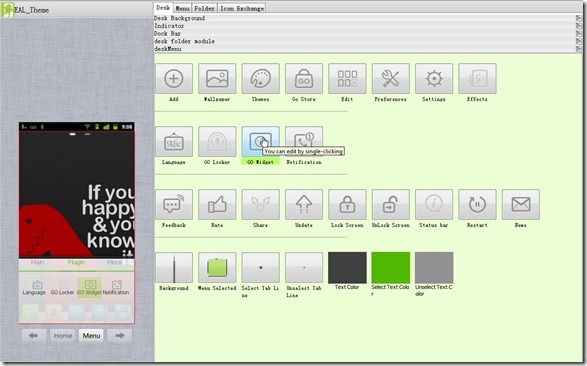Select the Status bar info icon

(x=434, y=204)
